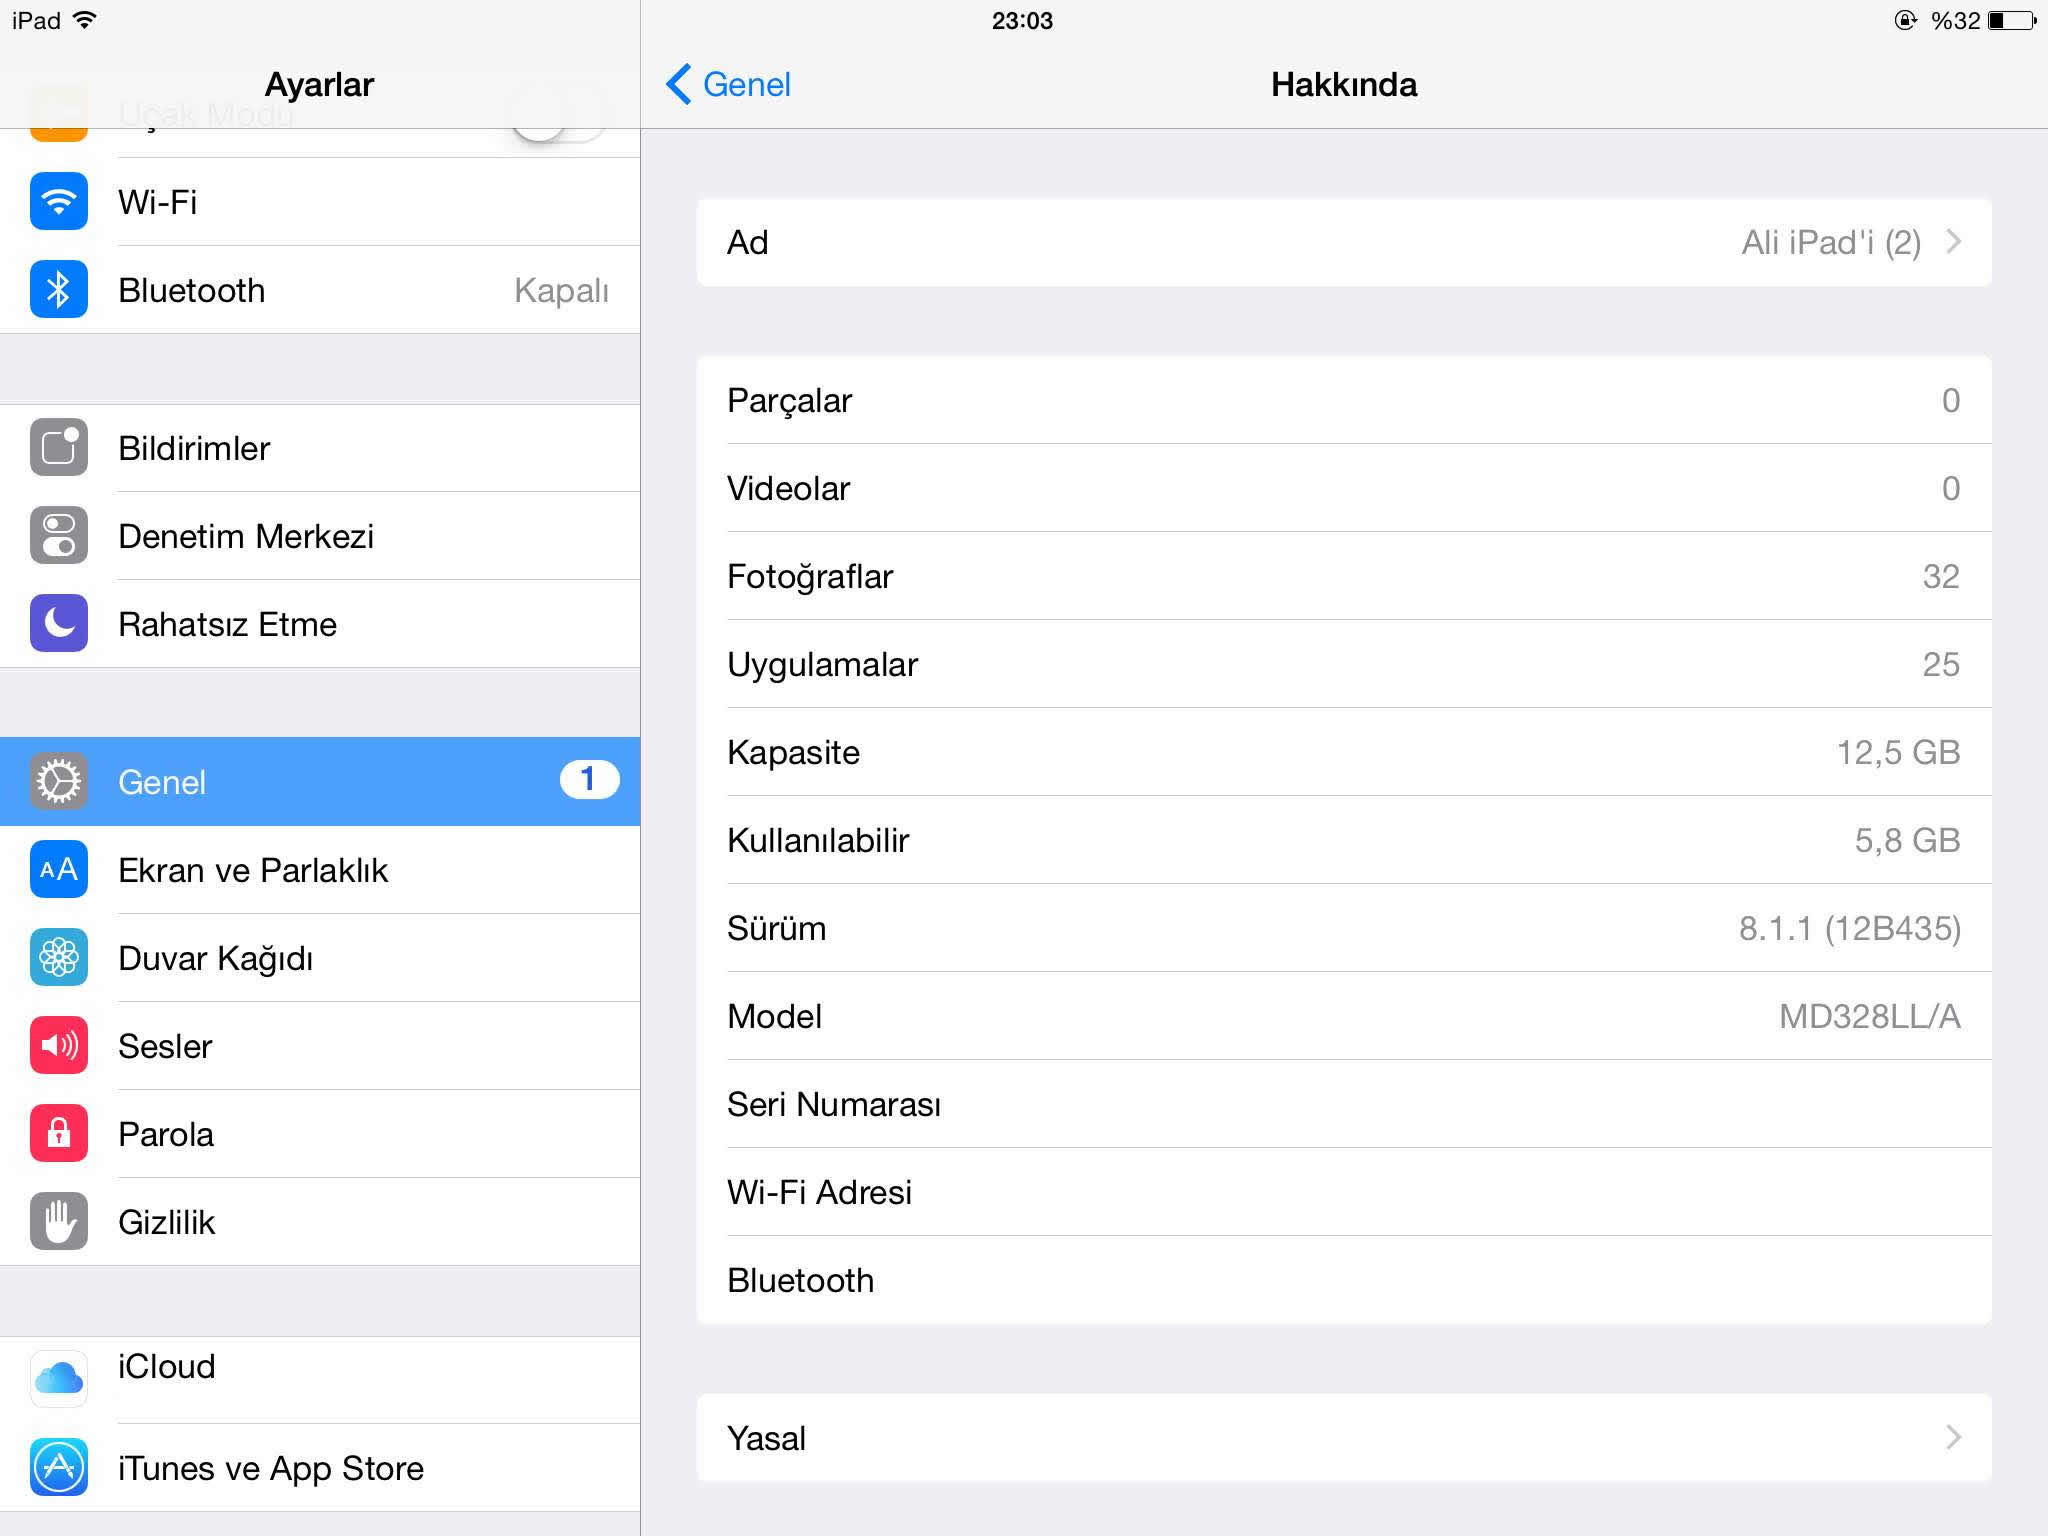Image resolution: width=2048 pixels, height=1536 pixels.
Task: Tap the Seri Numarası row
Action: (x=1344, y=1104)
